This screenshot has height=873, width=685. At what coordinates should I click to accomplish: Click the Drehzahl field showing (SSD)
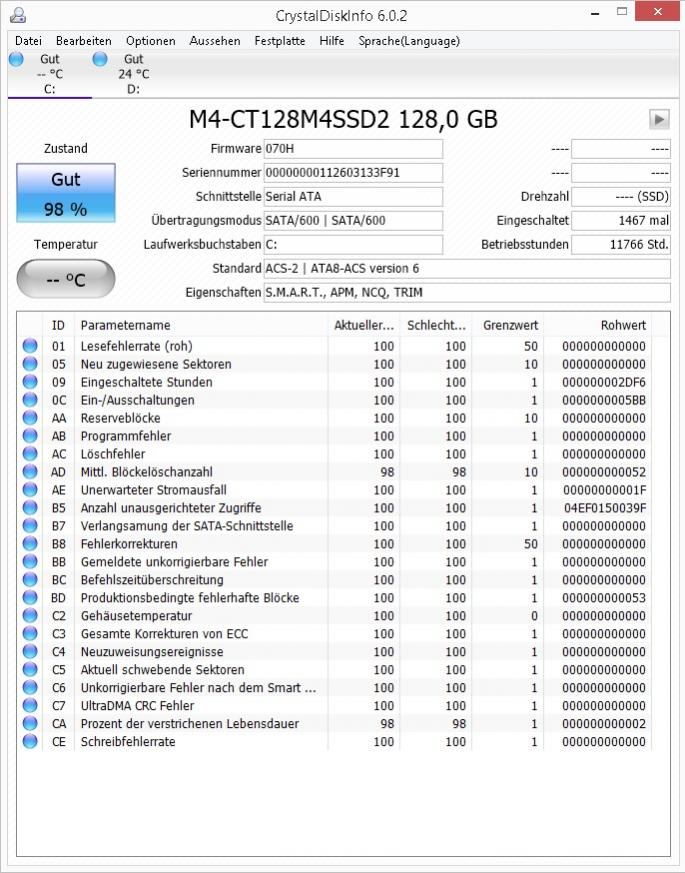coord(621,197)
